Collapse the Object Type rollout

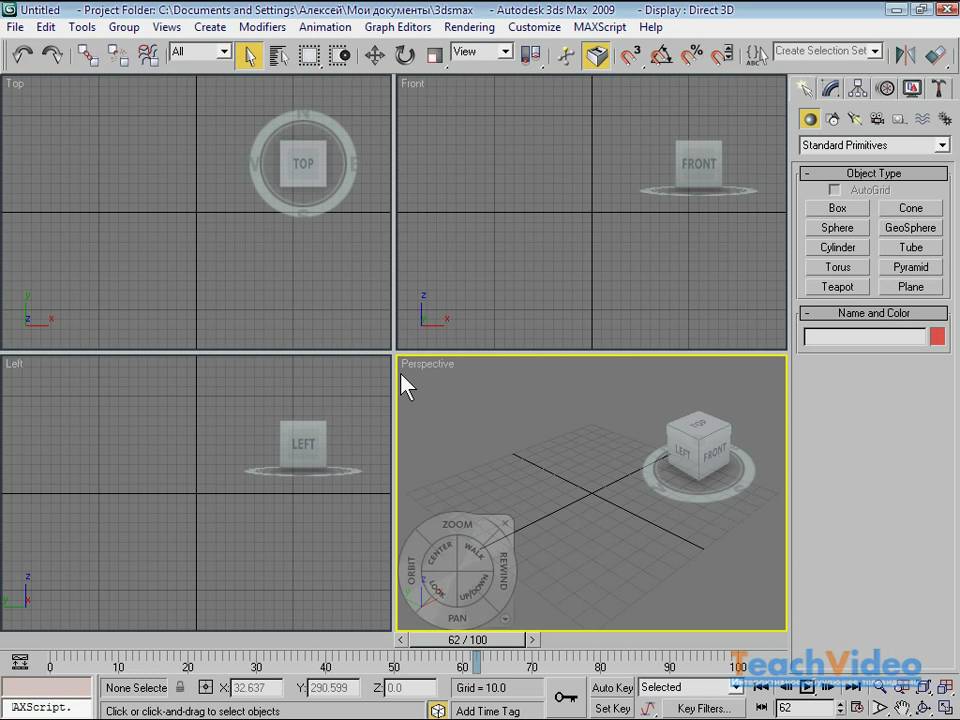click(x=873, y=173)
